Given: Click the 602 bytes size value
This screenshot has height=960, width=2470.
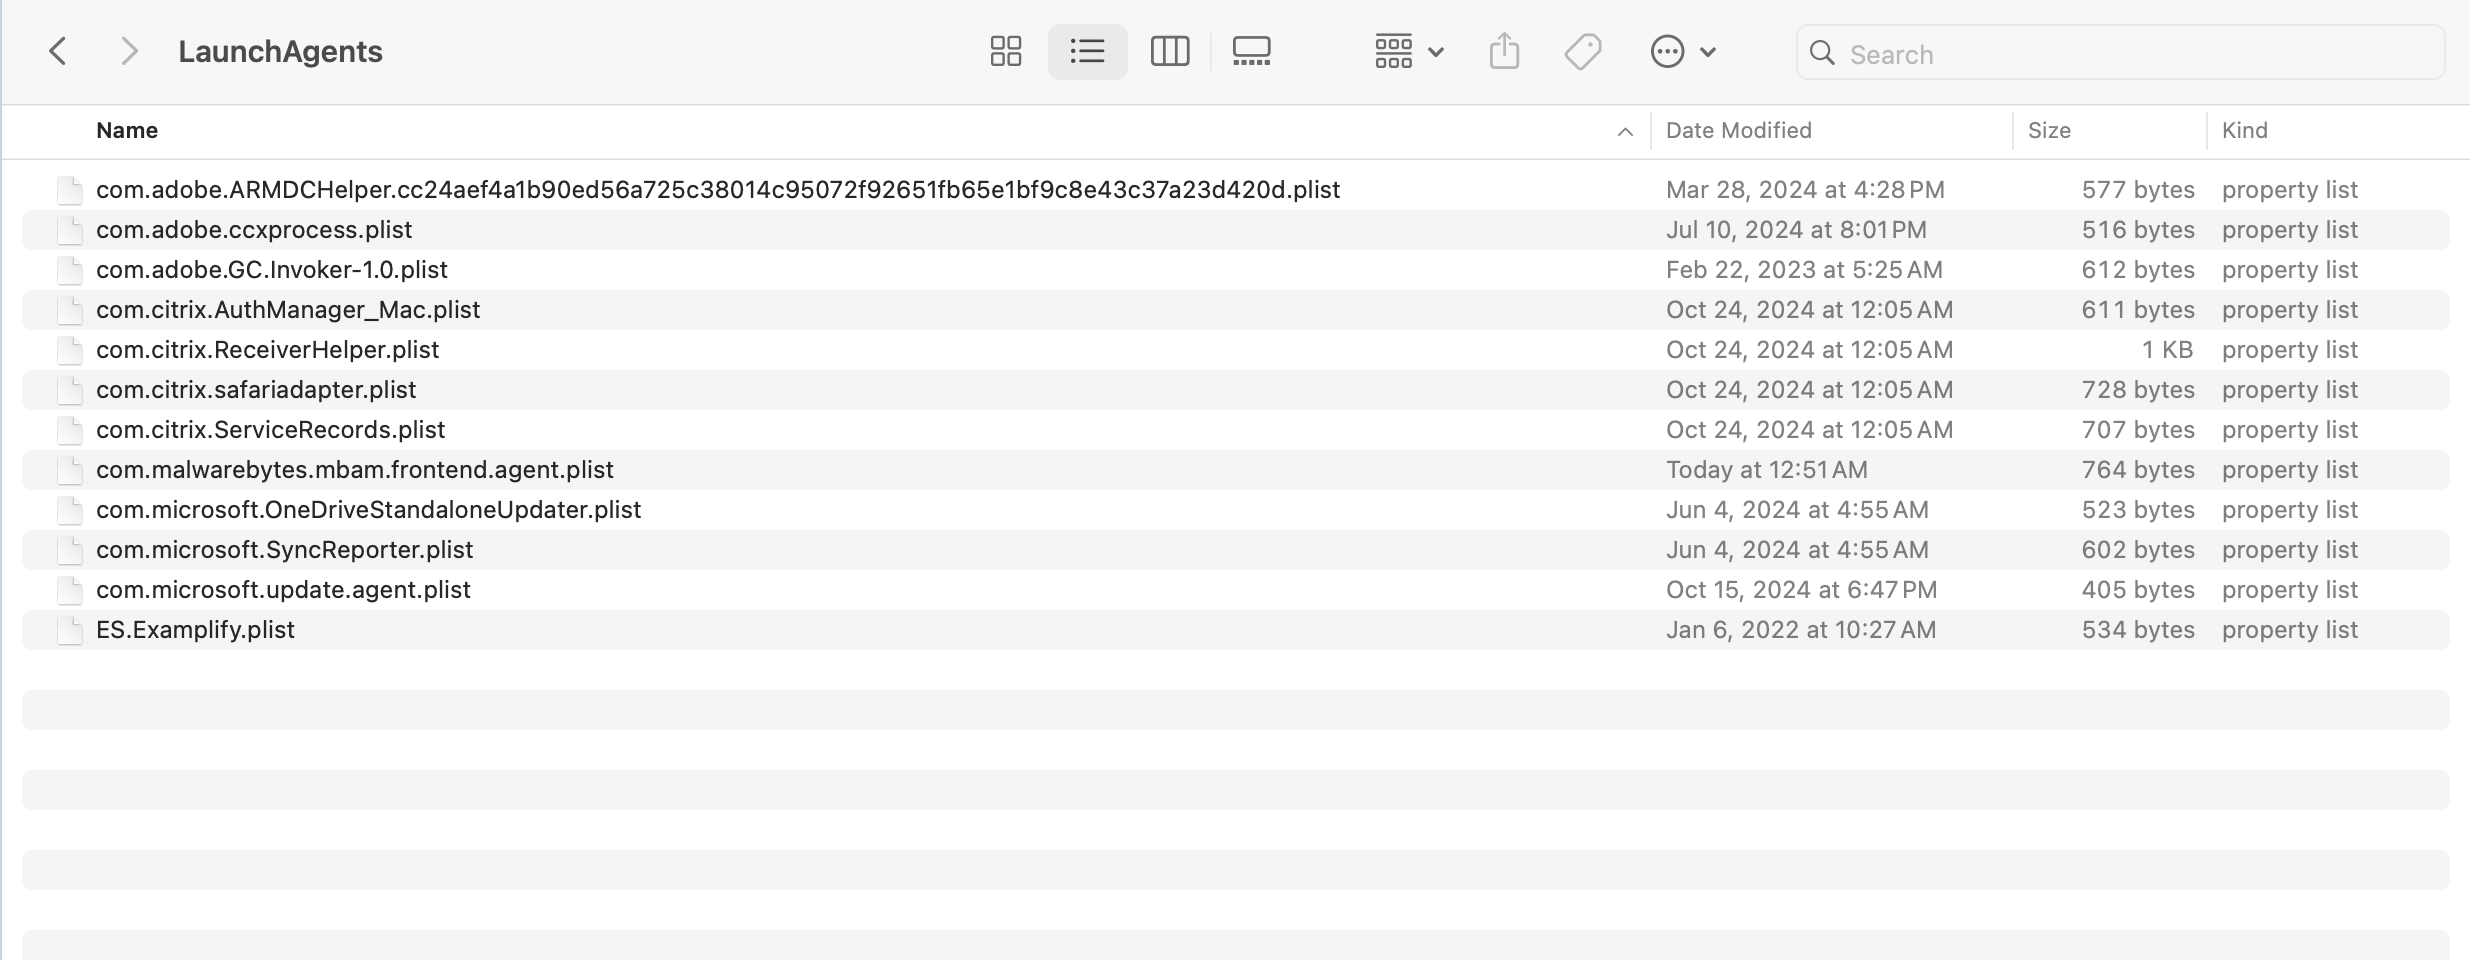Looking at the screenshot, I should pos(2138,550).
